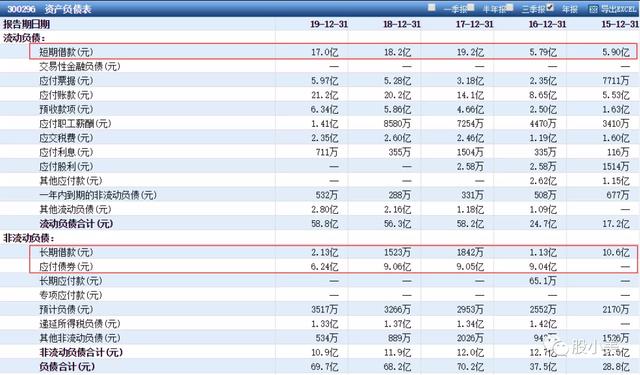Select the 预计负债(元) row label
640x375 pixels.
(x=66, y=309)
